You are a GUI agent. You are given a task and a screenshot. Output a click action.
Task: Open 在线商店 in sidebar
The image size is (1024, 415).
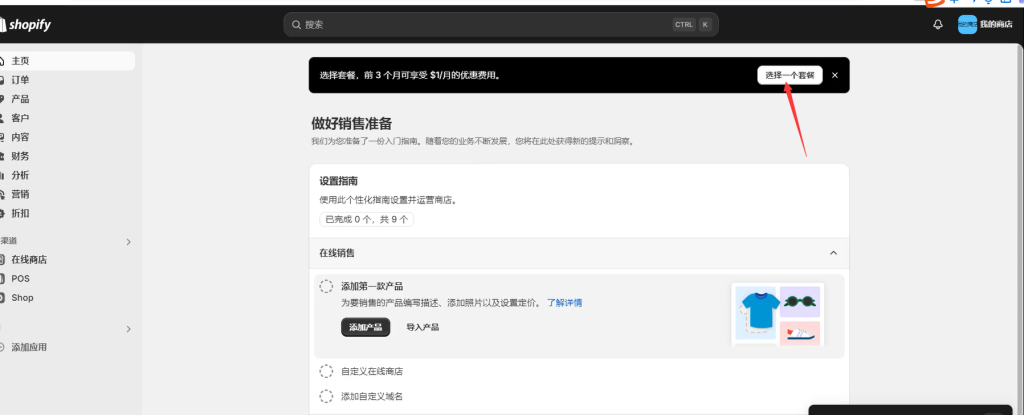(x=28, y=260)
